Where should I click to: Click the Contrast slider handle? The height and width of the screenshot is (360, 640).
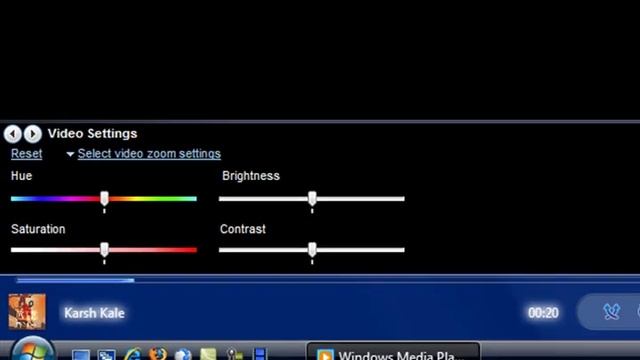click(x=312, y=250)
